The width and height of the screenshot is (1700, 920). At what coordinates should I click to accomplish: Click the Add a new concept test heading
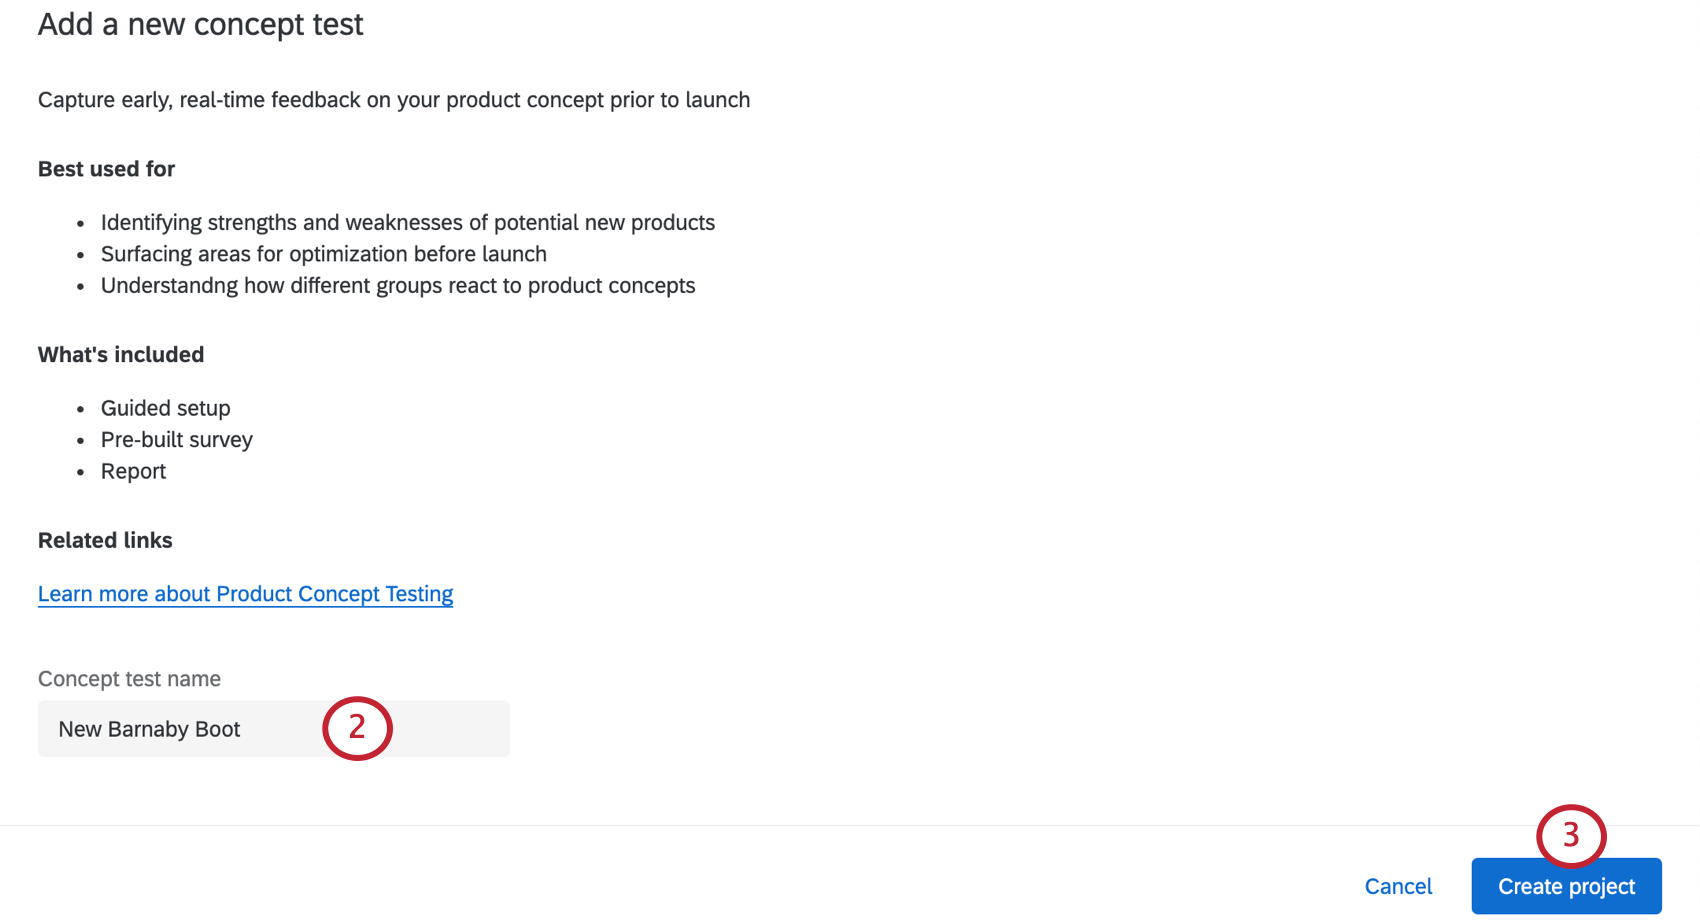(200, 24)
